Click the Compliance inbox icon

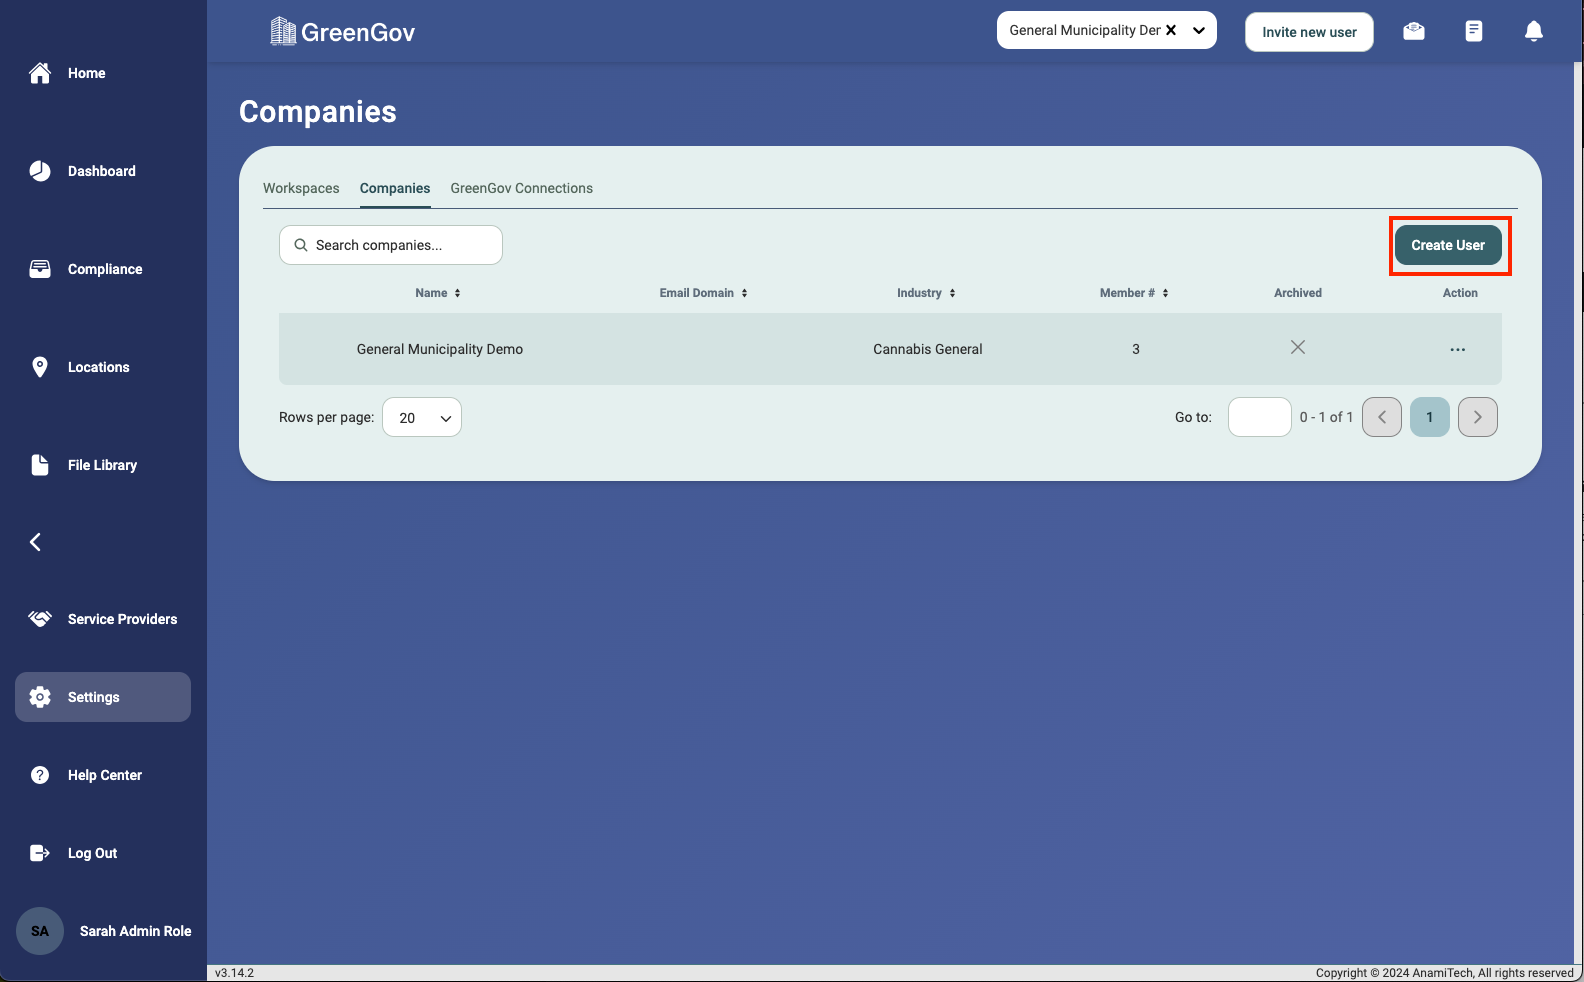(40, 269)
